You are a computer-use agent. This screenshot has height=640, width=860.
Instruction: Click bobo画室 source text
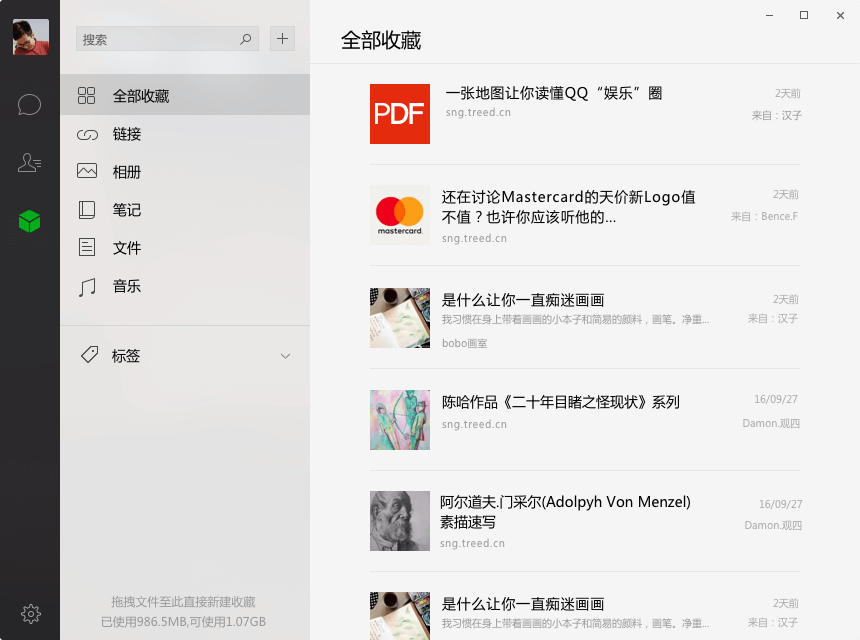coord(465,343)
